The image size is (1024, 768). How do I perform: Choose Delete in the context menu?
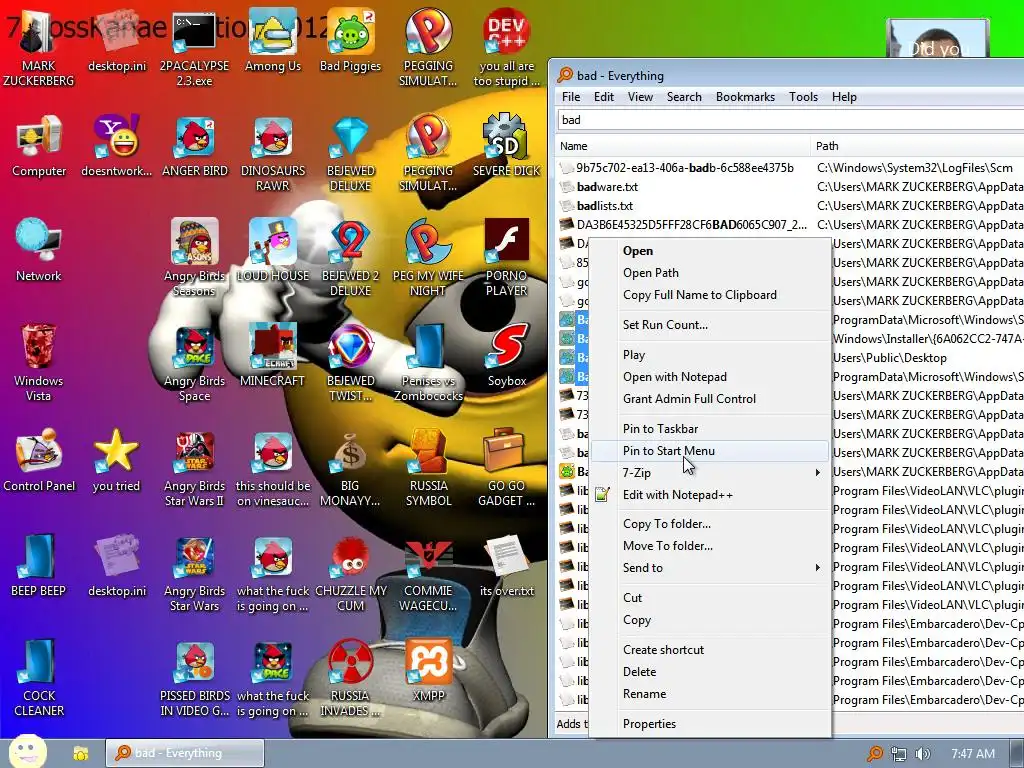point(710,671)
